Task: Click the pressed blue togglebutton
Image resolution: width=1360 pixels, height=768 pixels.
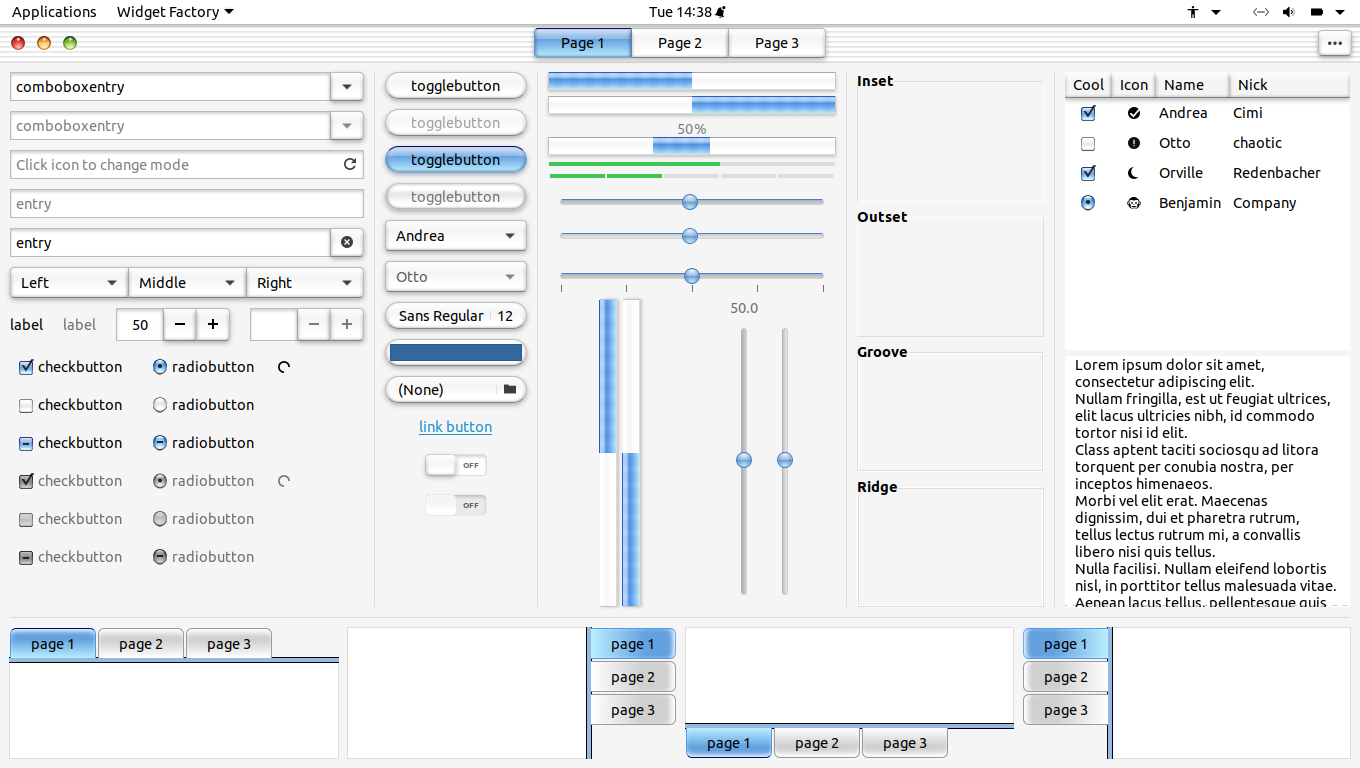Action: click(x=456, y=160)
